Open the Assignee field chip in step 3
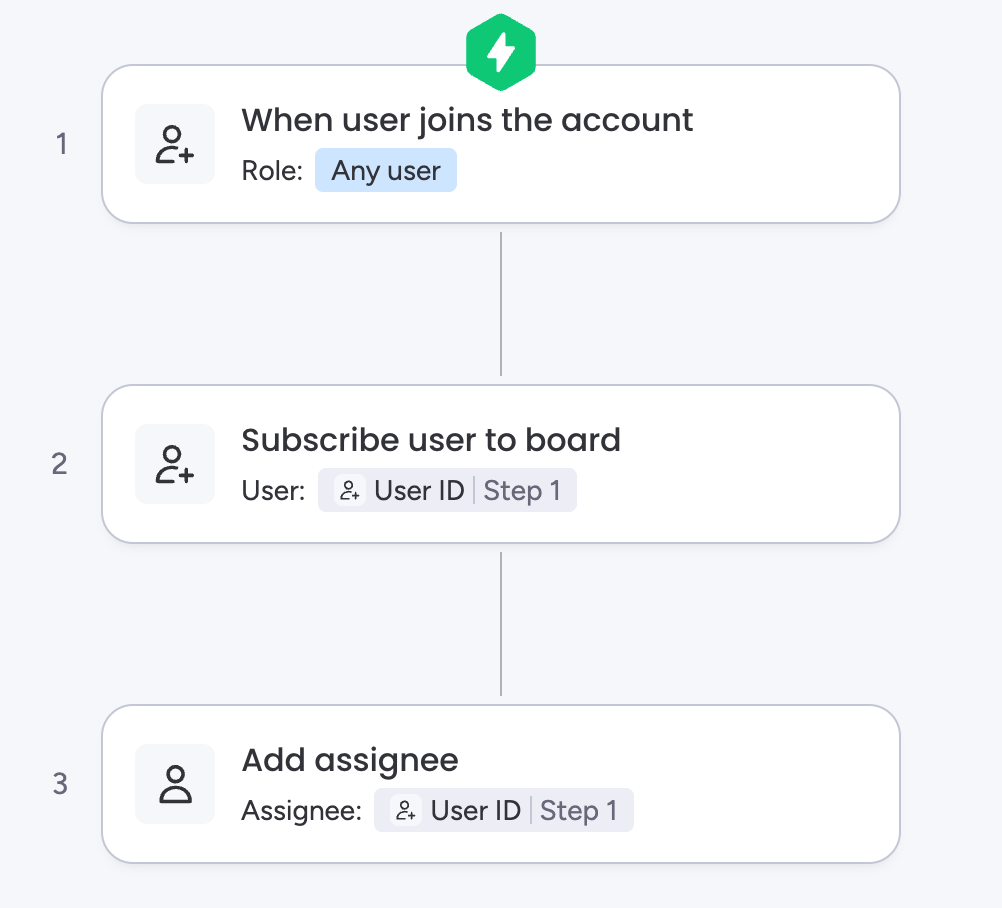 tap(503, 811)
